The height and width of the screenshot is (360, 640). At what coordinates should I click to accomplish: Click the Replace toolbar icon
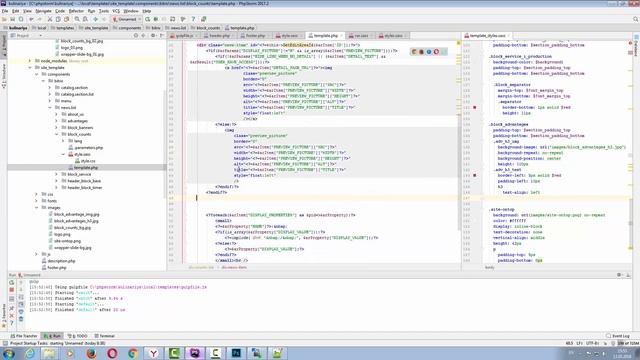[85, 19]
